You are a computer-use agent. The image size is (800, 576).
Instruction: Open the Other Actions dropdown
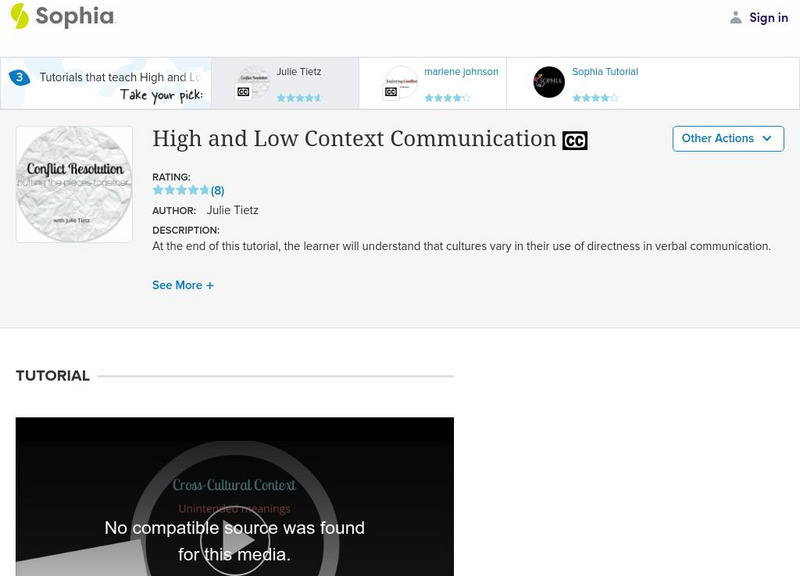click(x=728, y=139)
